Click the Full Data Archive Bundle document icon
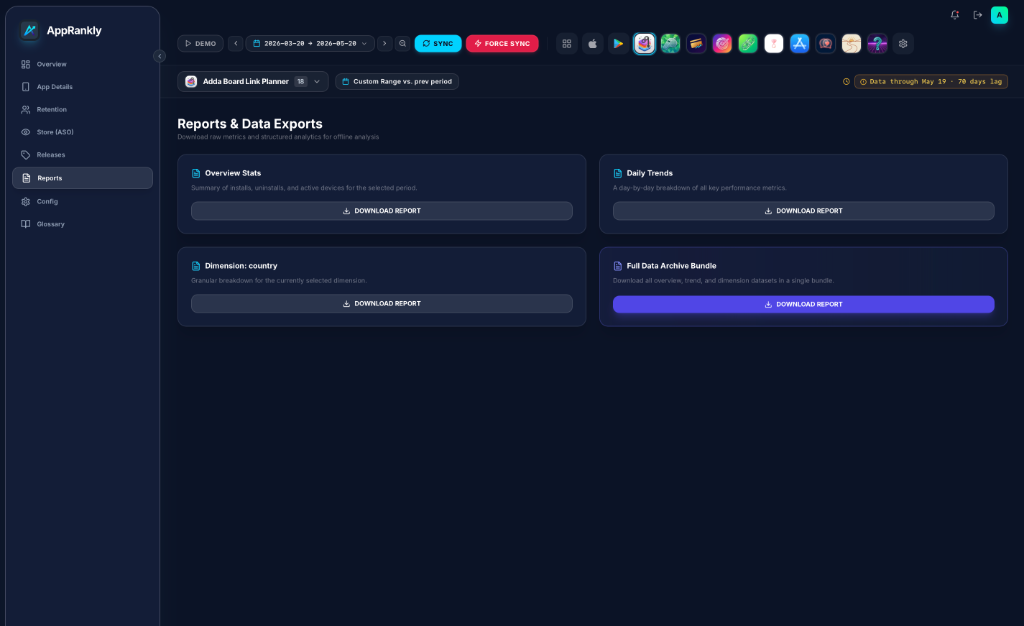 click(x=618, y=266)
